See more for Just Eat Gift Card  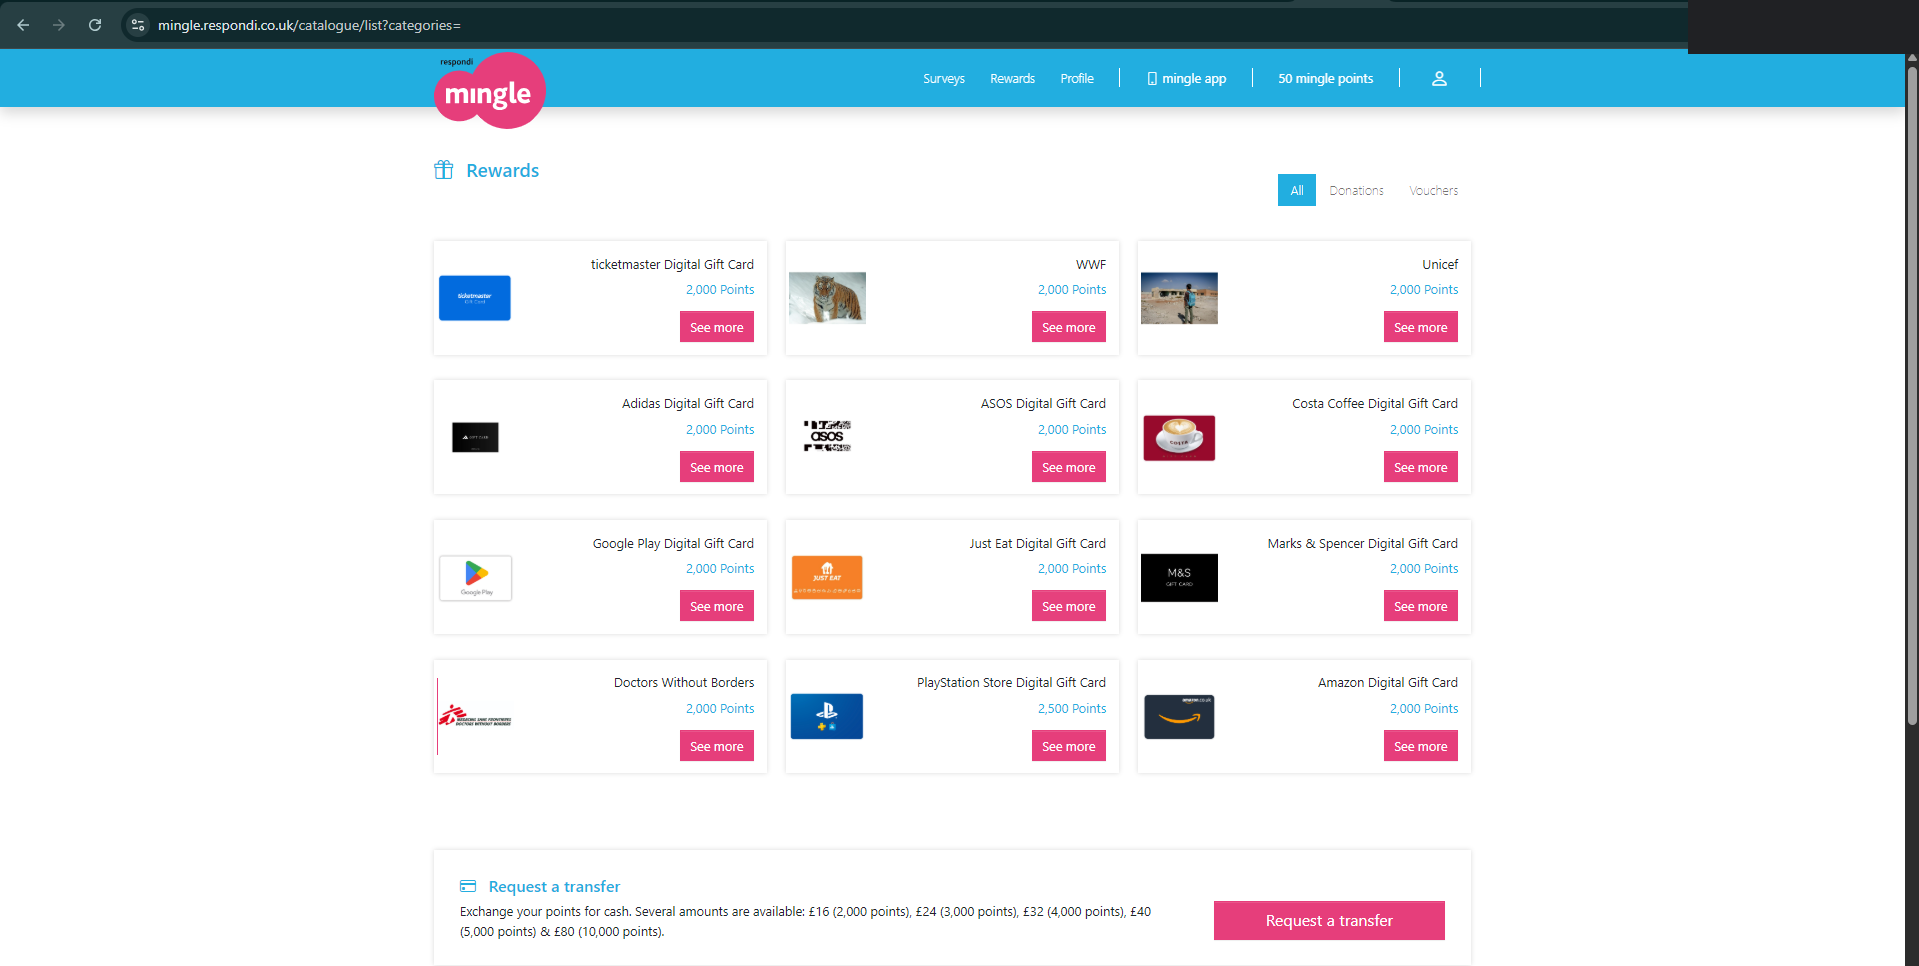pos(1069,606)
